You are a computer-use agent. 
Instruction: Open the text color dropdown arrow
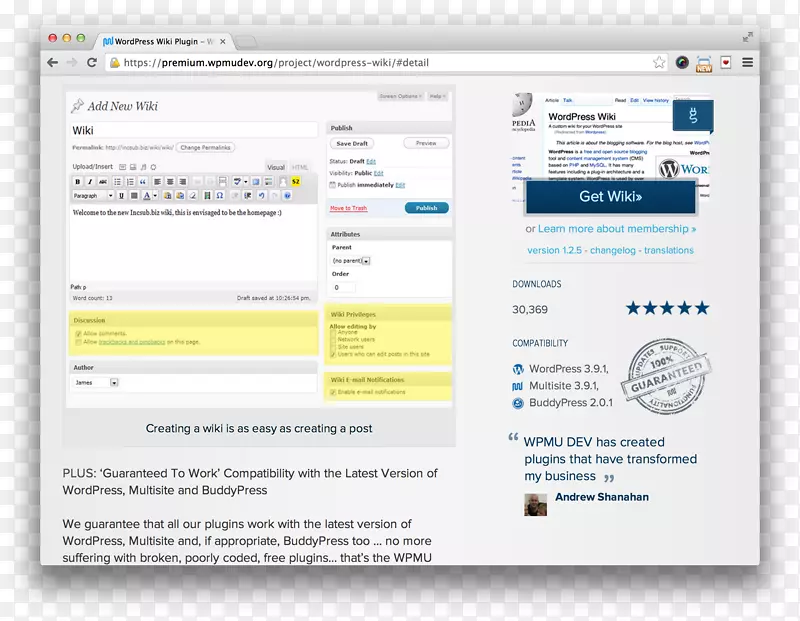(155, 195)
